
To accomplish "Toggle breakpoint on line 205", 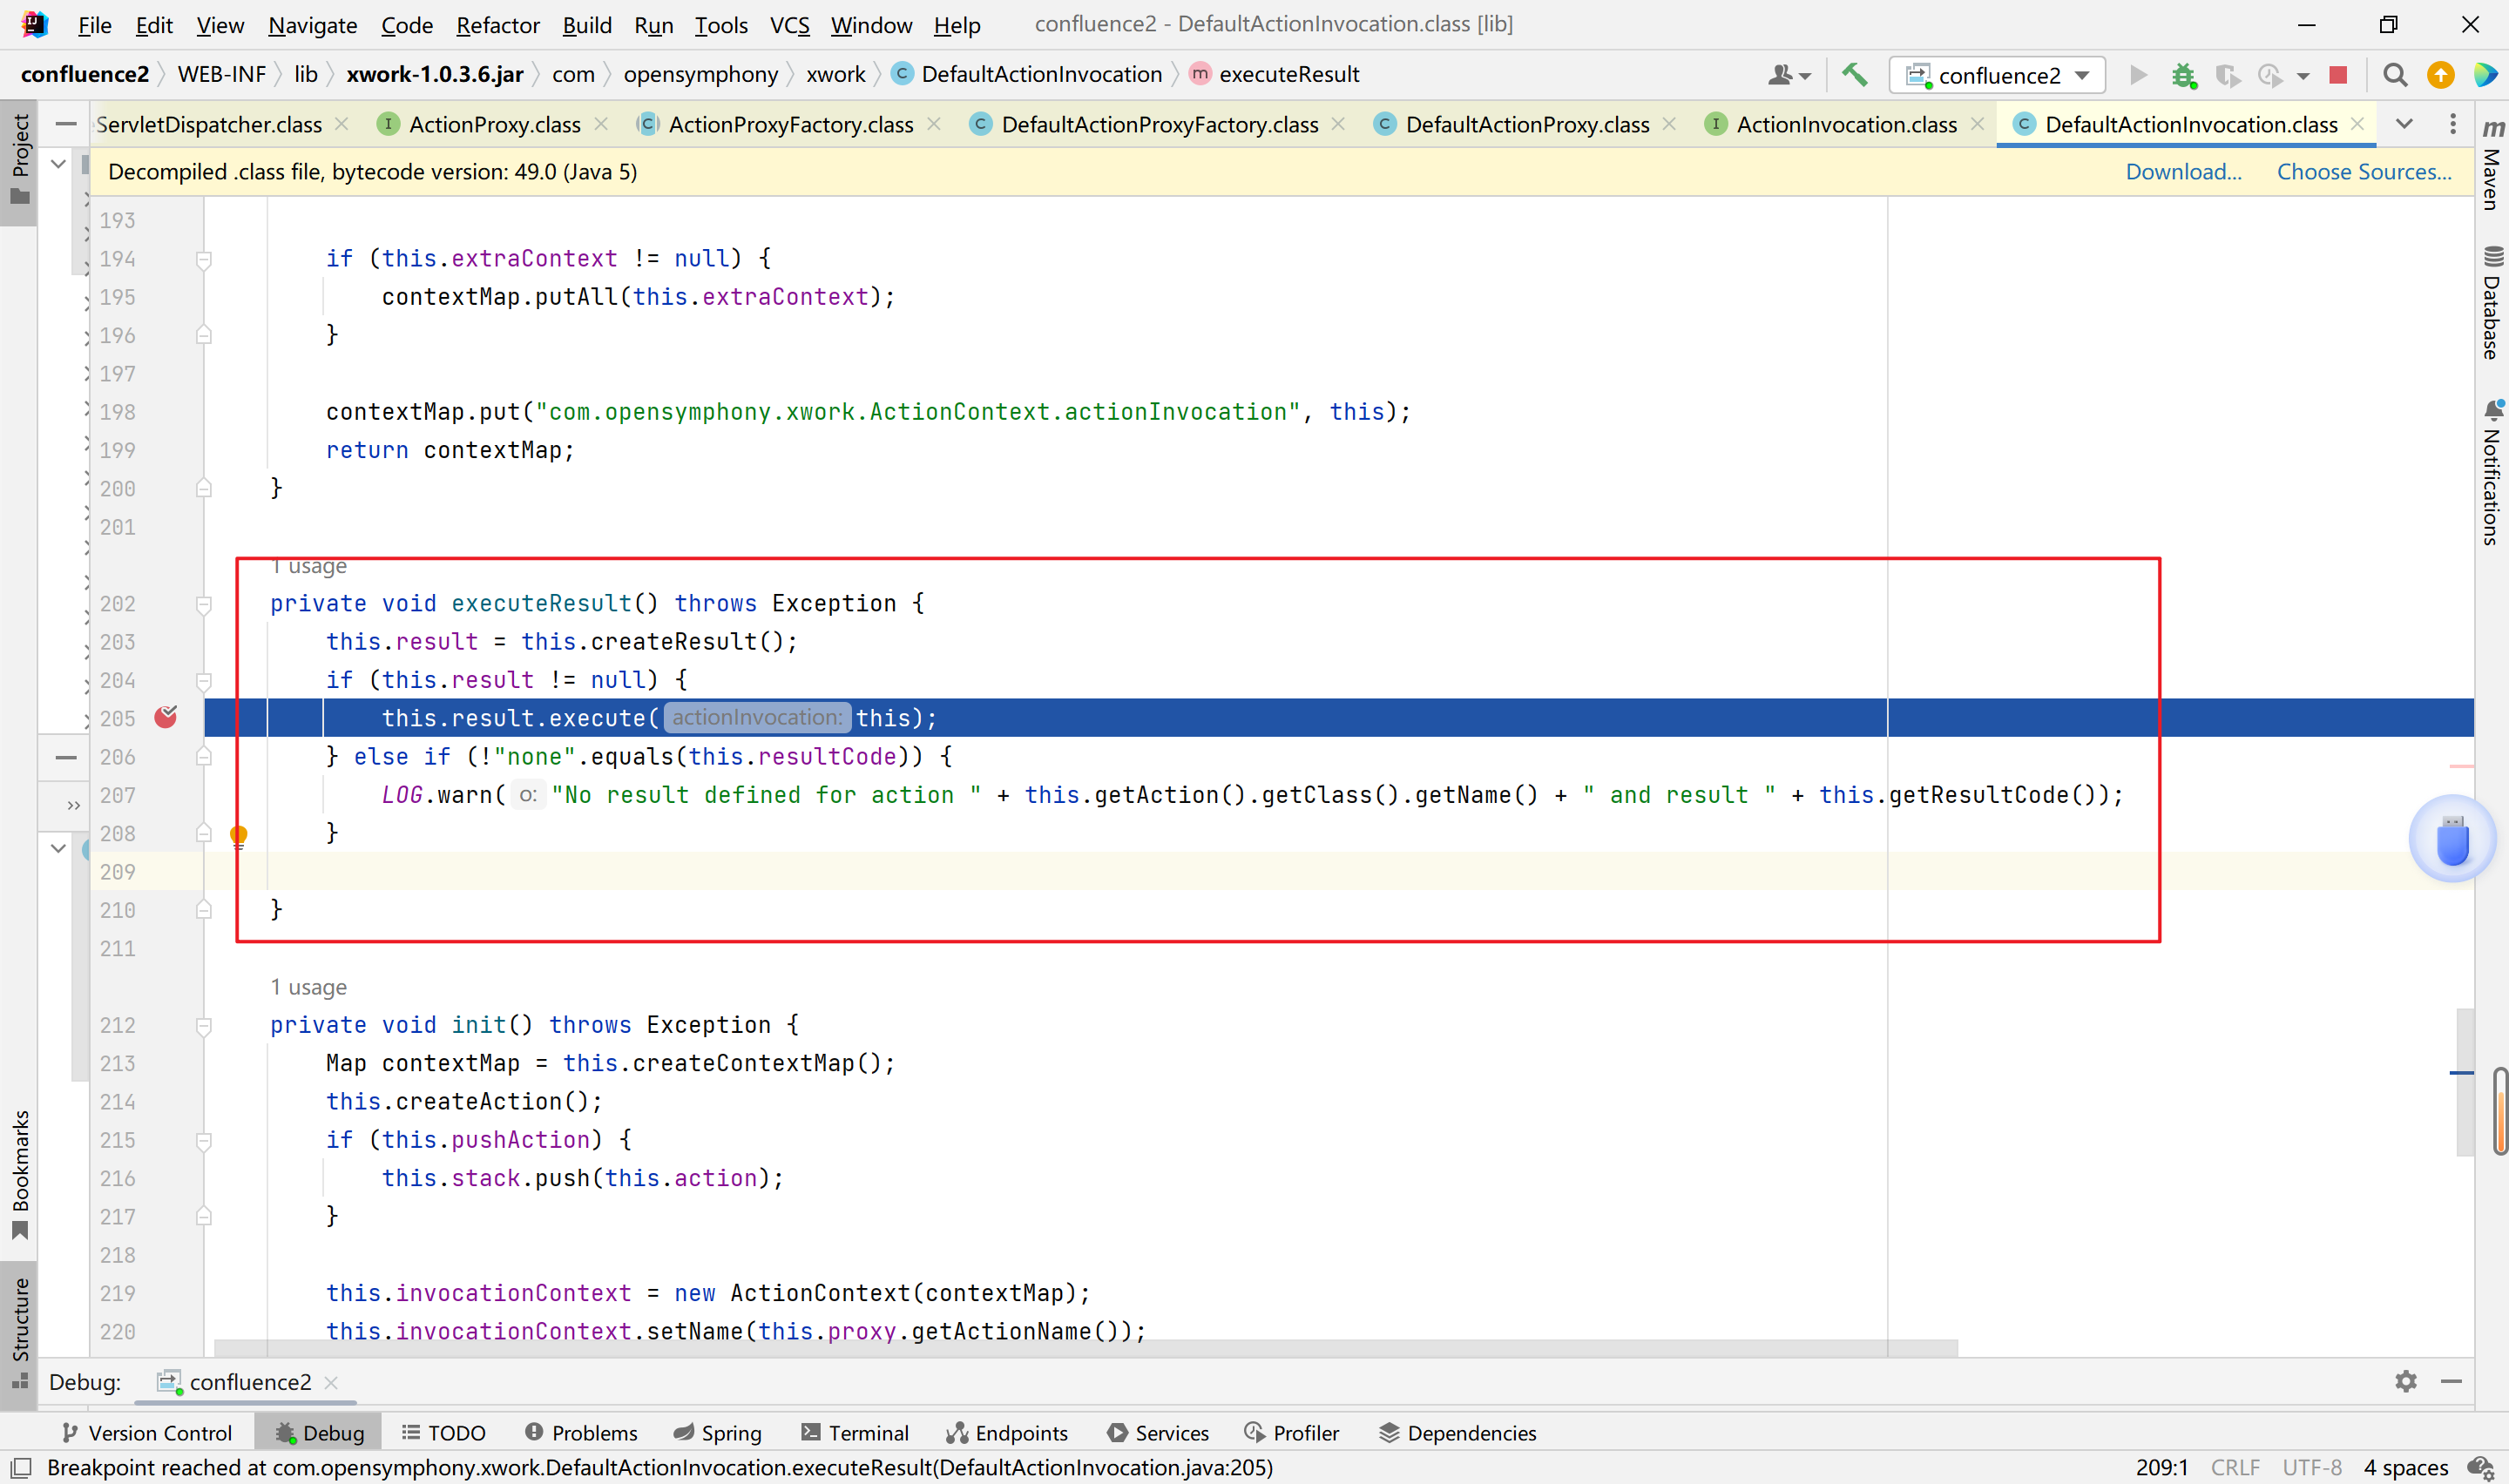I will coord(166,718).
